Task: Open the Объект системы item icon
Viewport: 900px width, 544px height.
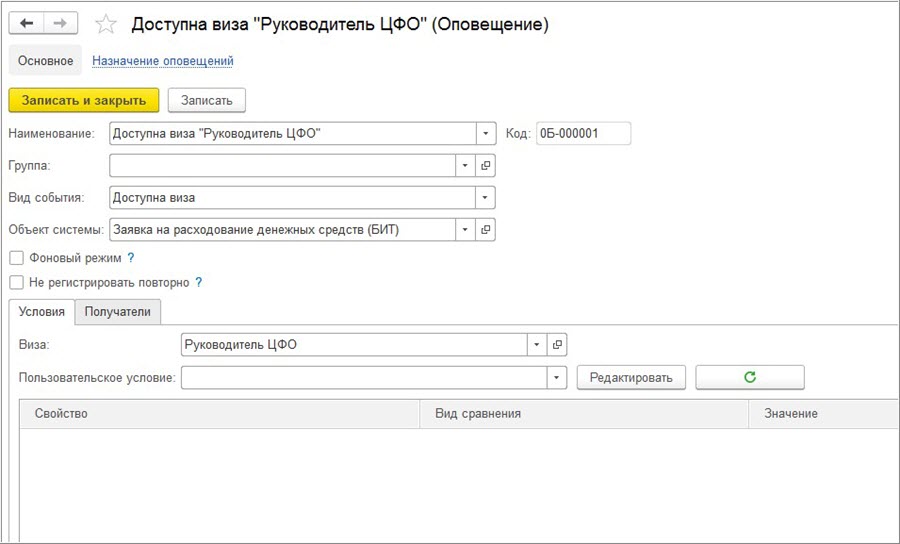Action: pyautogui.click(x=486, y=230)
